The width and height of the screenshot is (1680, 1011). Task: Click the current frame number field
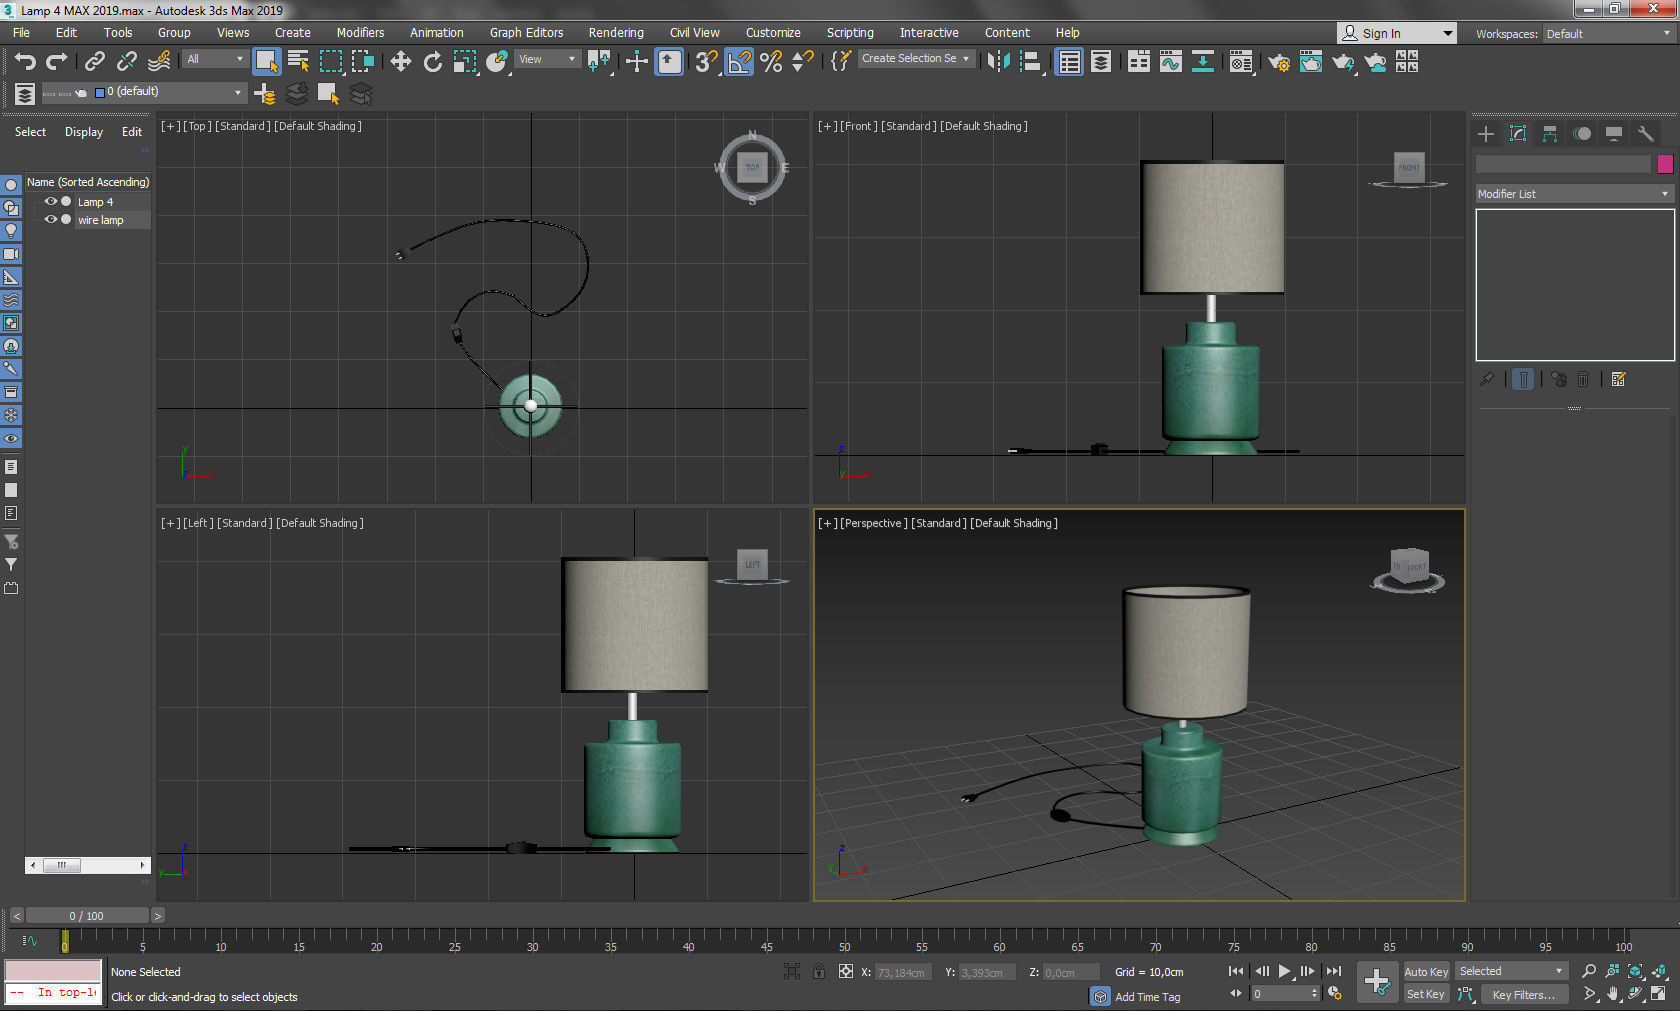(x=1279, y=993)
